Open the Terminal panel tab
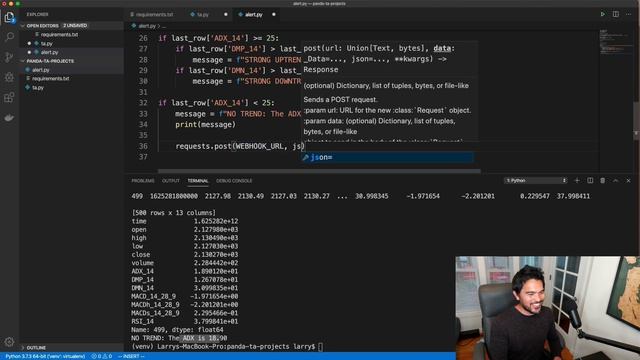The height and width of the screenshot is (360, 640). [198, 181]
